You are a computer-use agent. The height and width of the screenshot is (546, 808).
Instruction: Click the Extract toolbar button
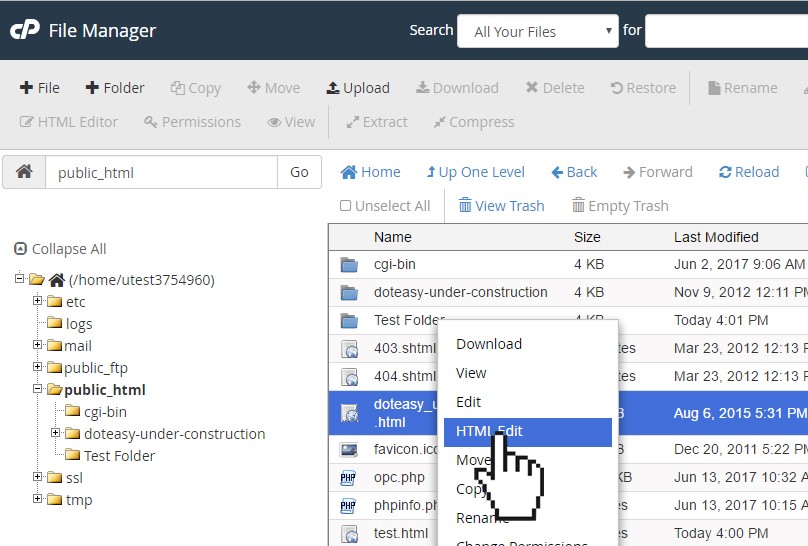[377, 122]
